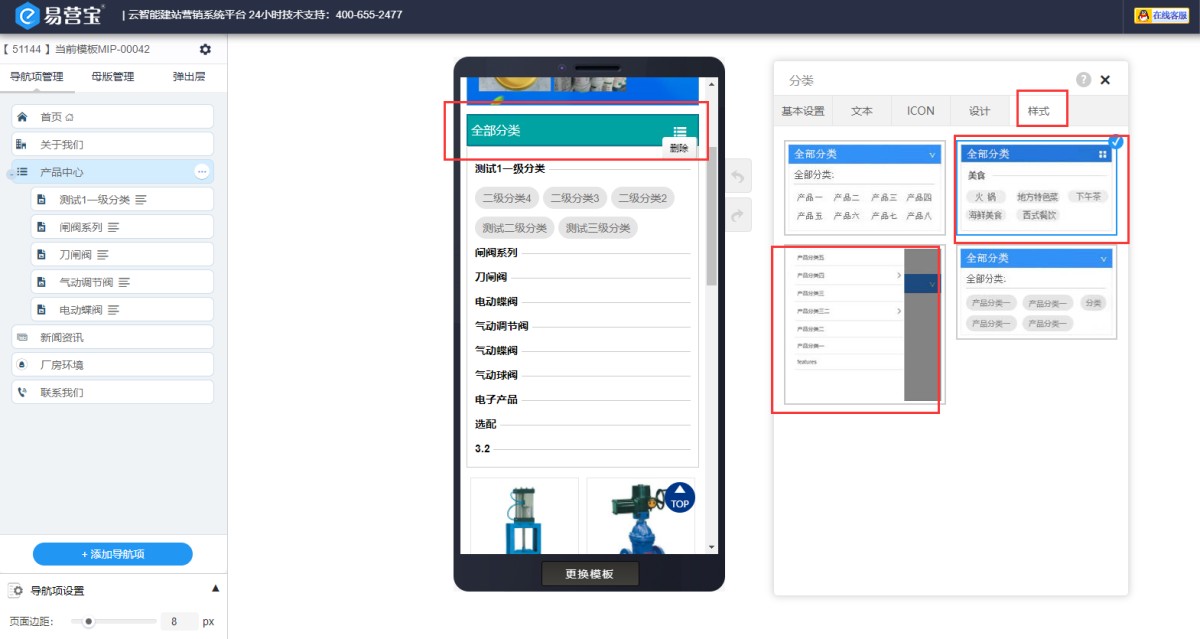
Task: Click list icon in 全部分类 phone header
Action: click(680, 131)
